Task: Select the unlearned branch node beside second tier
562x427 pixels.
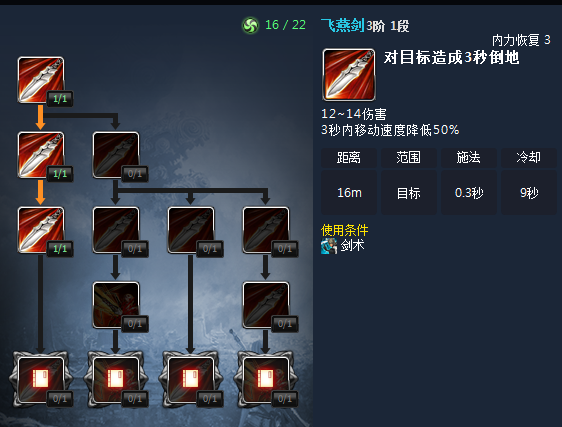Action: [x=116, y=155]
